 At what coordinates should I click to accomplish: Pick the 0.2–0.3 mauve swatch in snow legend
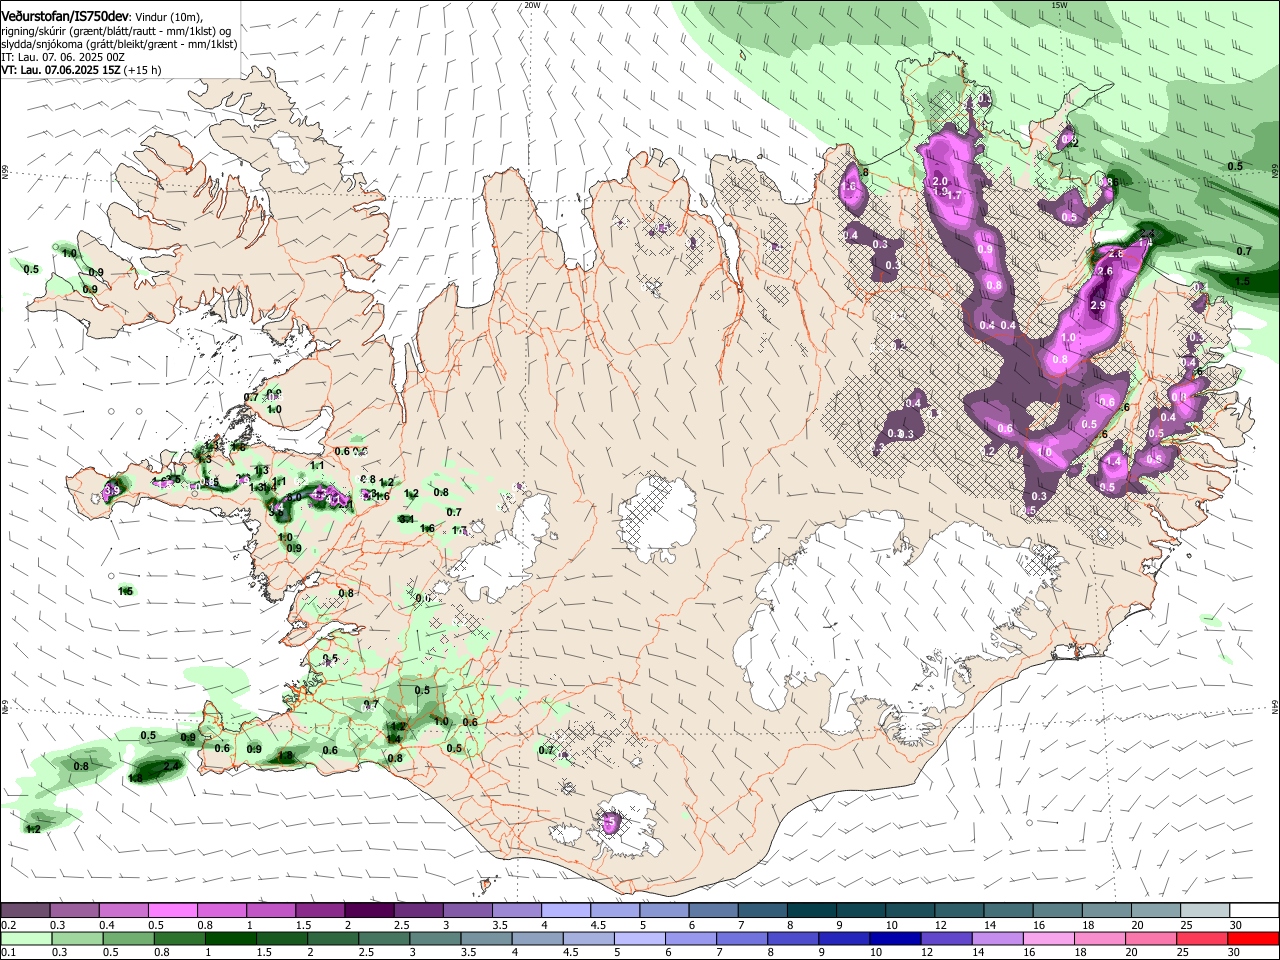25,911
